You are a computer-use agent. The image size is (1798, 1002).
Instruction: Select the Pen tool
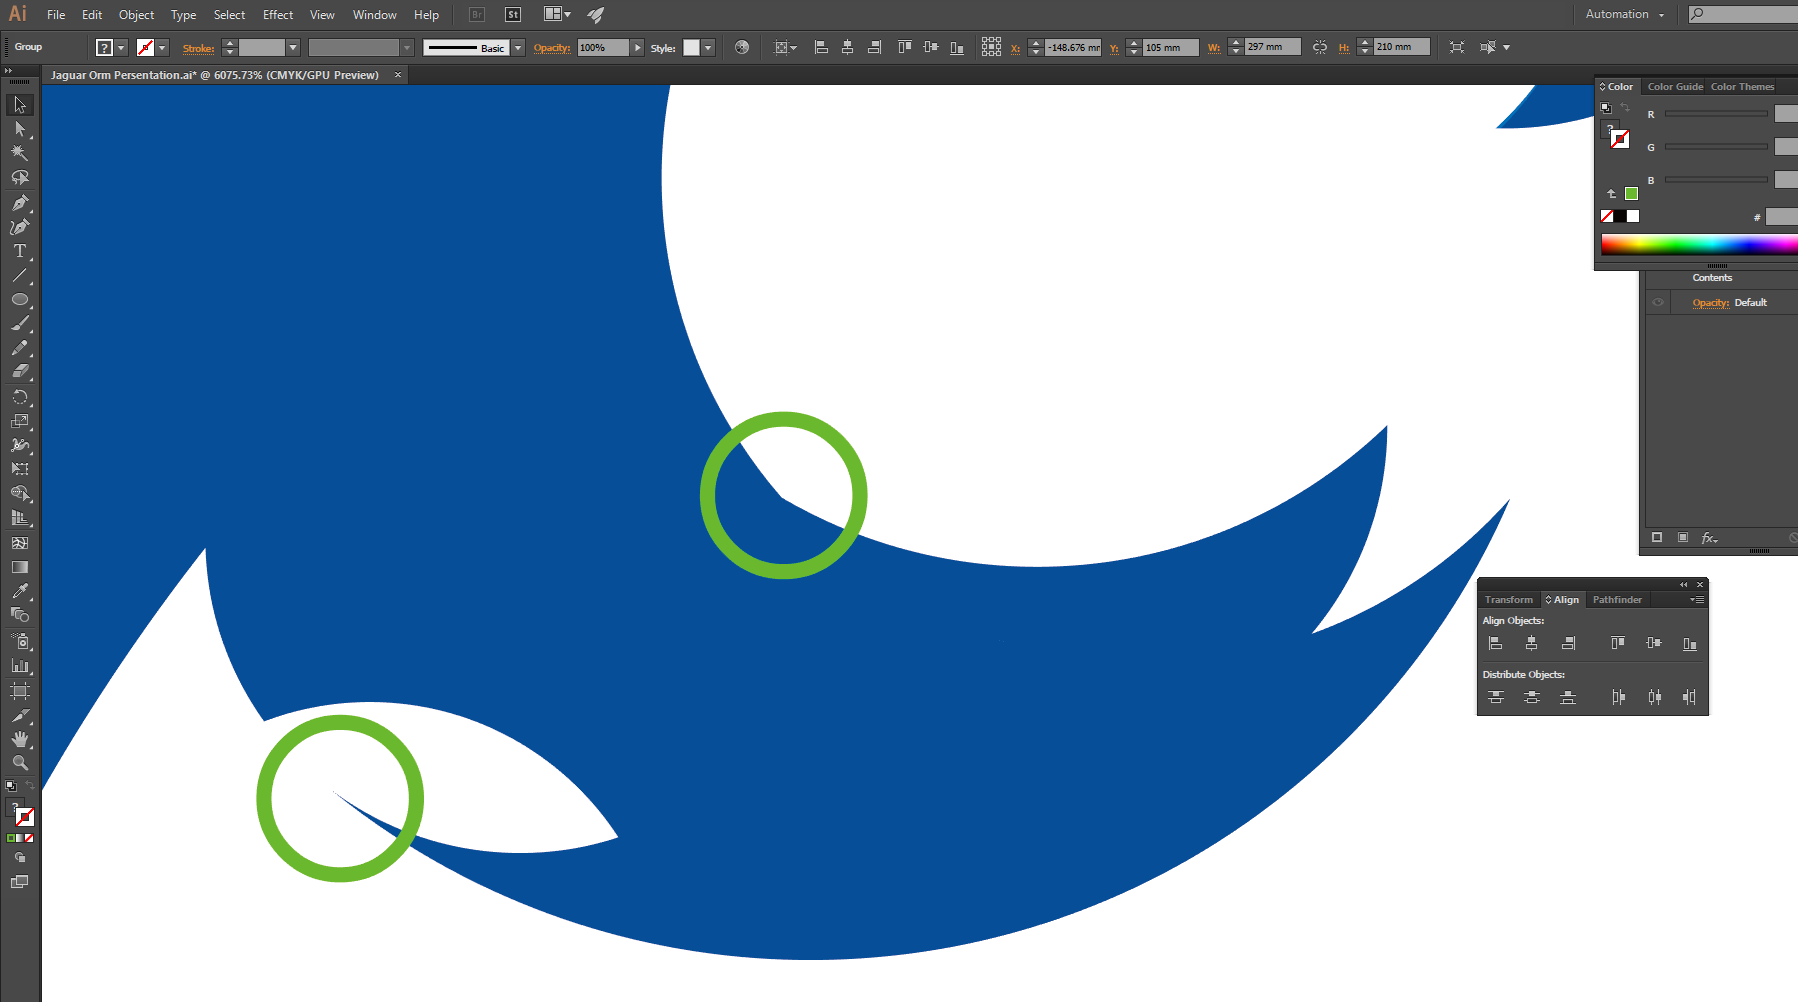[x=20, y=202]
